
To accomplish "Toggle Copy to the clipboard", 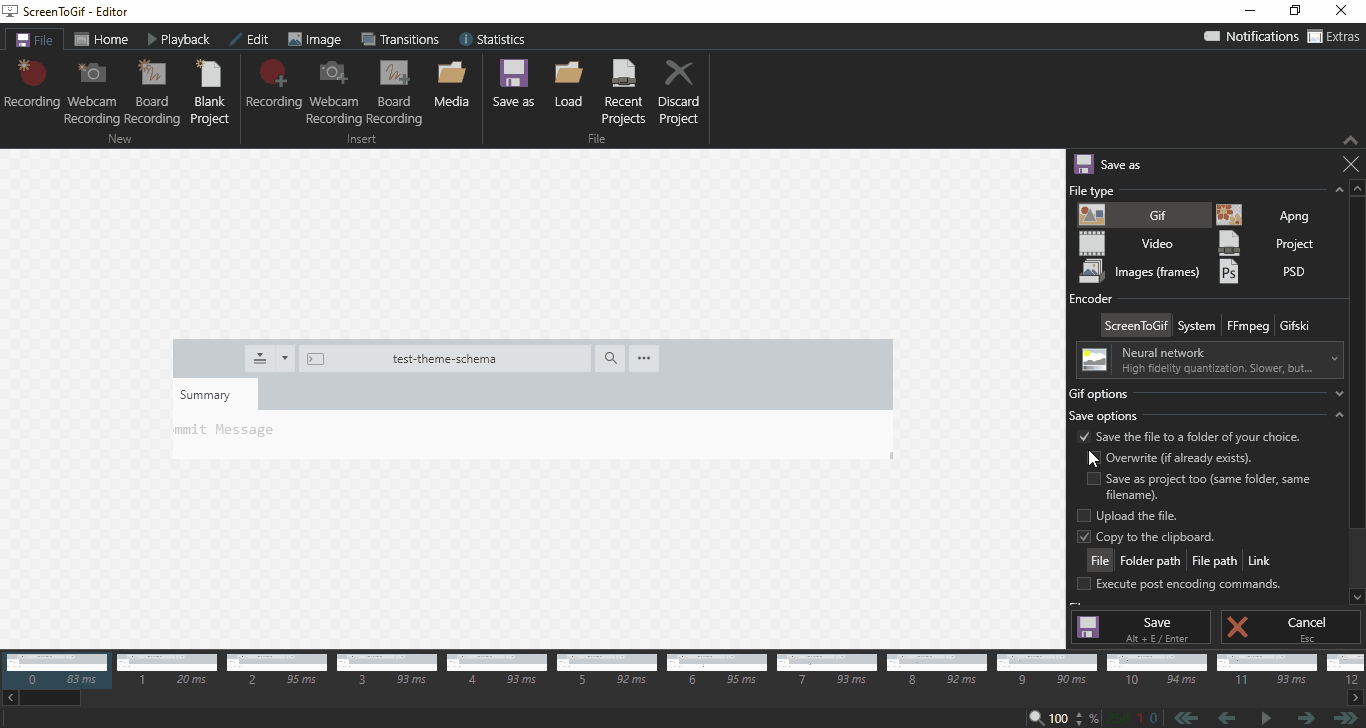I will [x=1084, y=537].
